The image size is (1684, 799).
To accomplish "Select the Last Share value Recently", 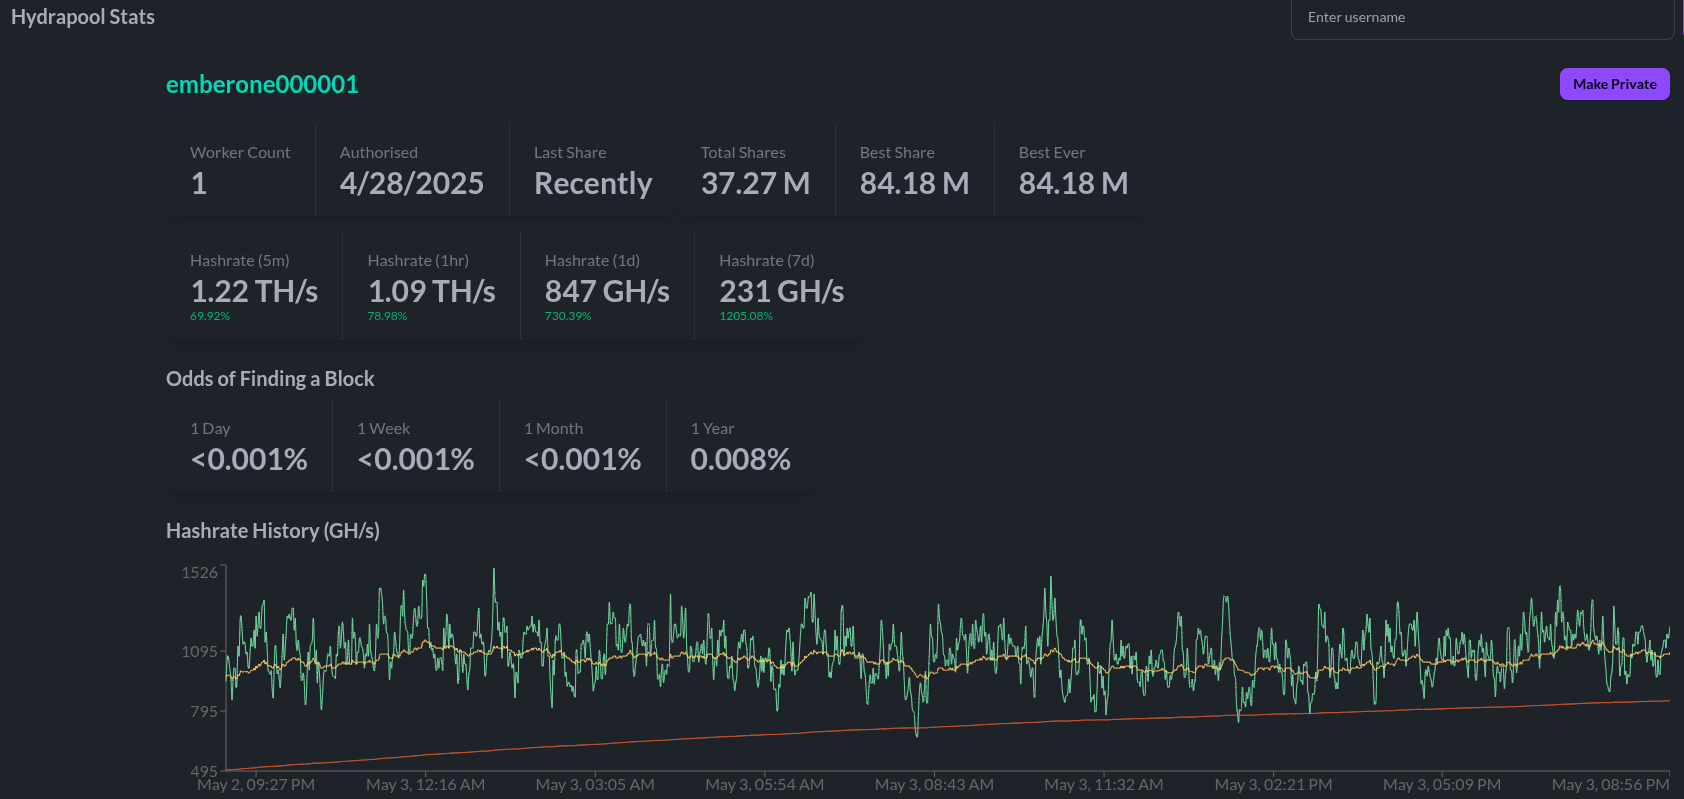I will tap(593, 184).
